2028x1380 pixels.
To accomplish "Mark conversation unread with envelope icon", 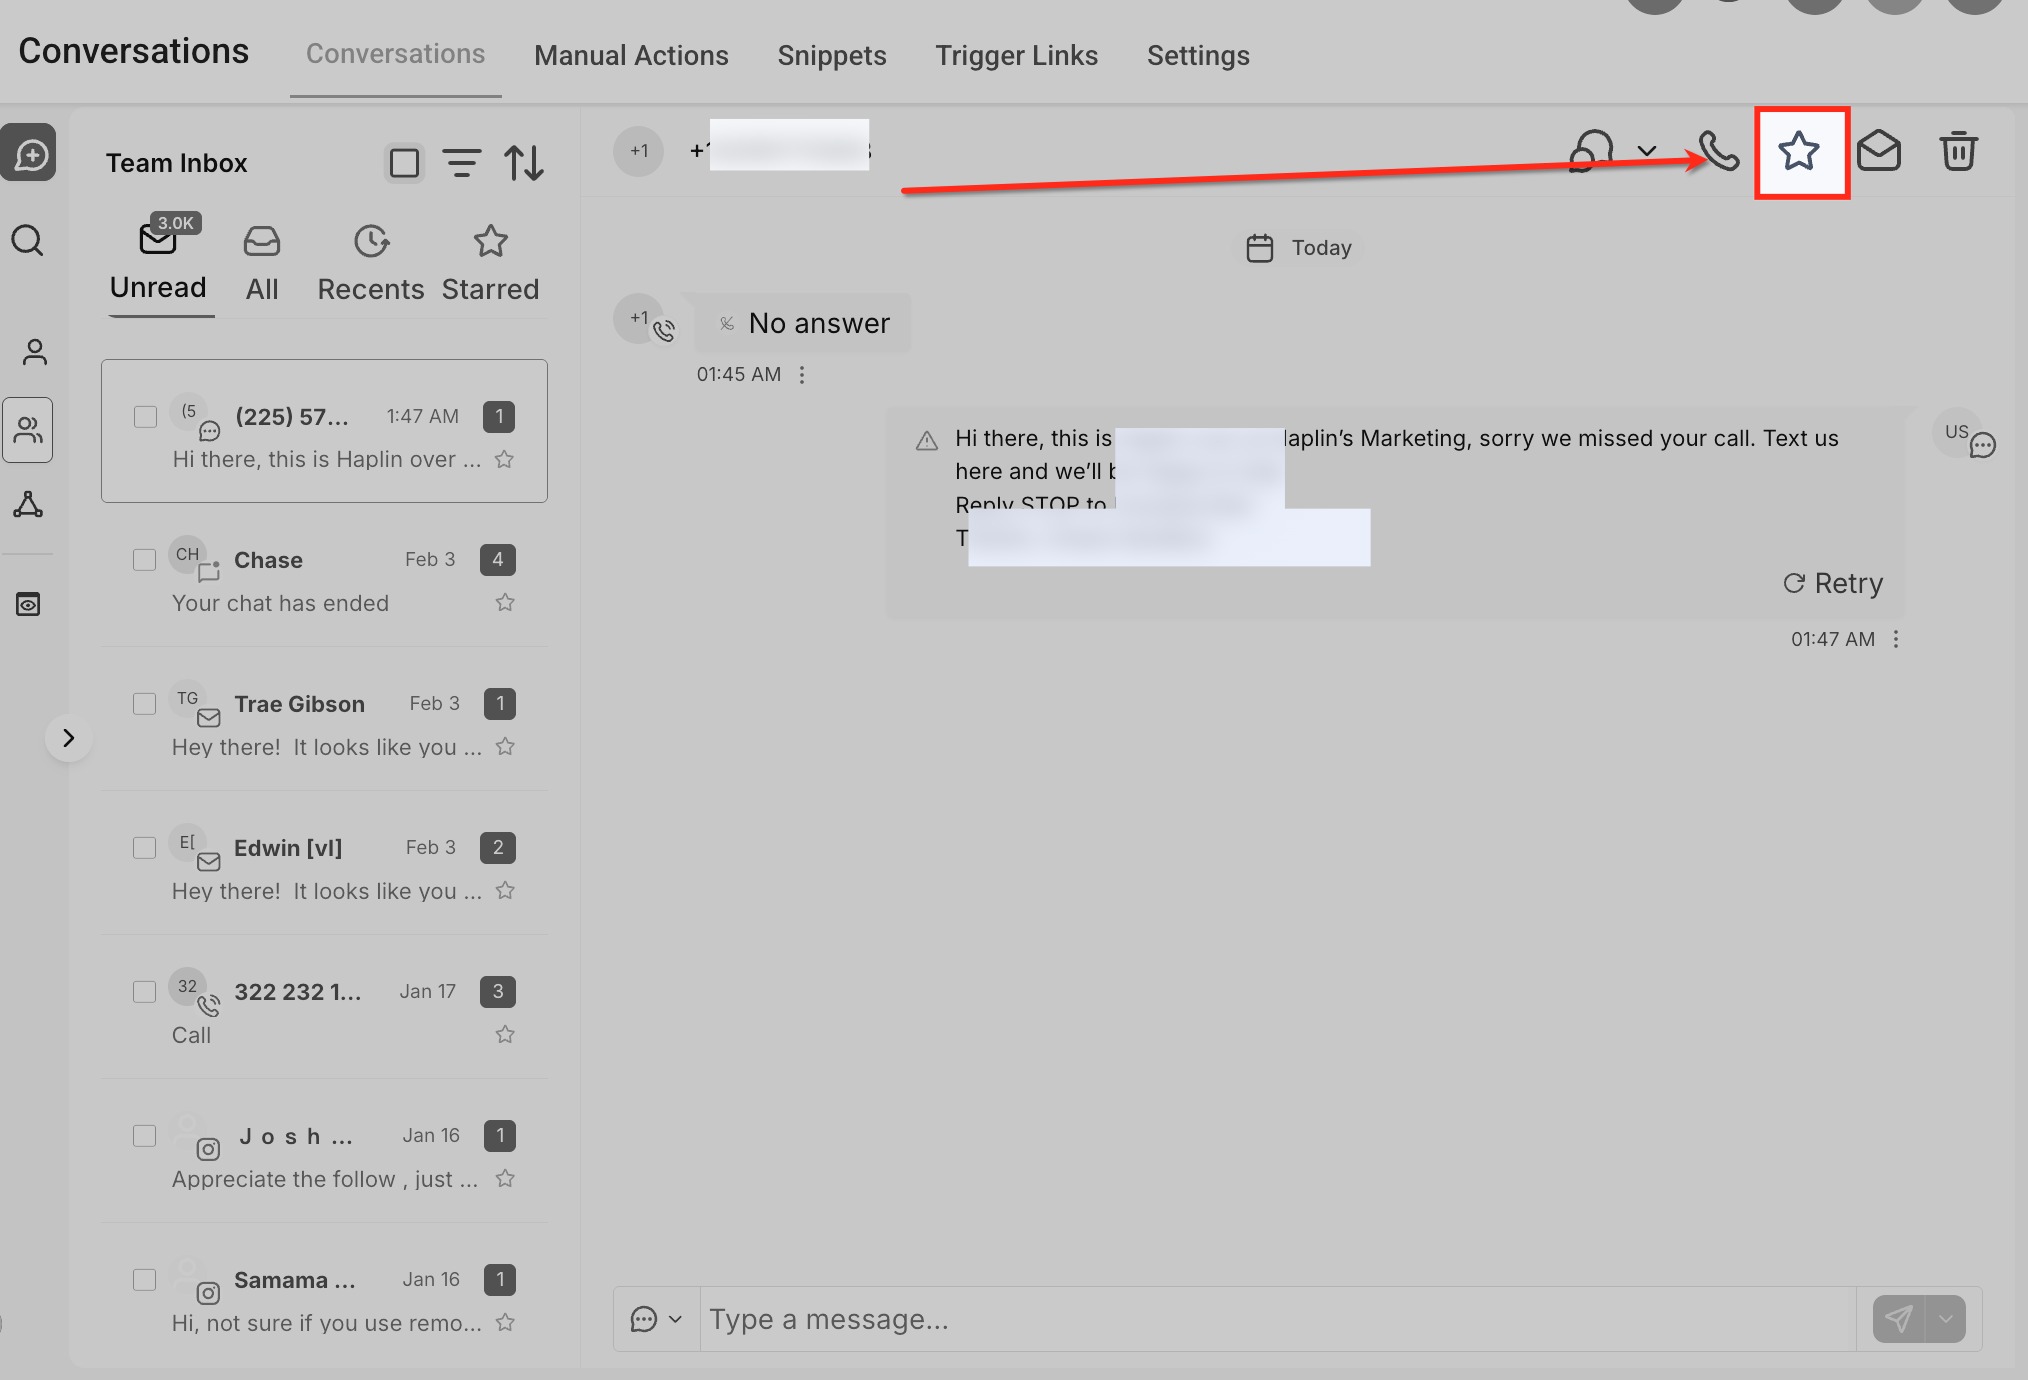I will click(x=1878, y=152).
